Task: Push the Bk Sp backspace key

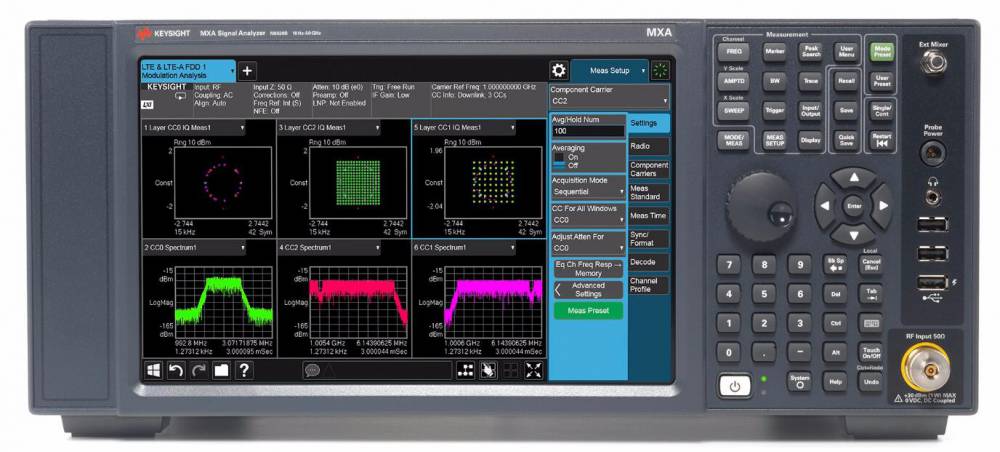Action: [x=835, y=264]
